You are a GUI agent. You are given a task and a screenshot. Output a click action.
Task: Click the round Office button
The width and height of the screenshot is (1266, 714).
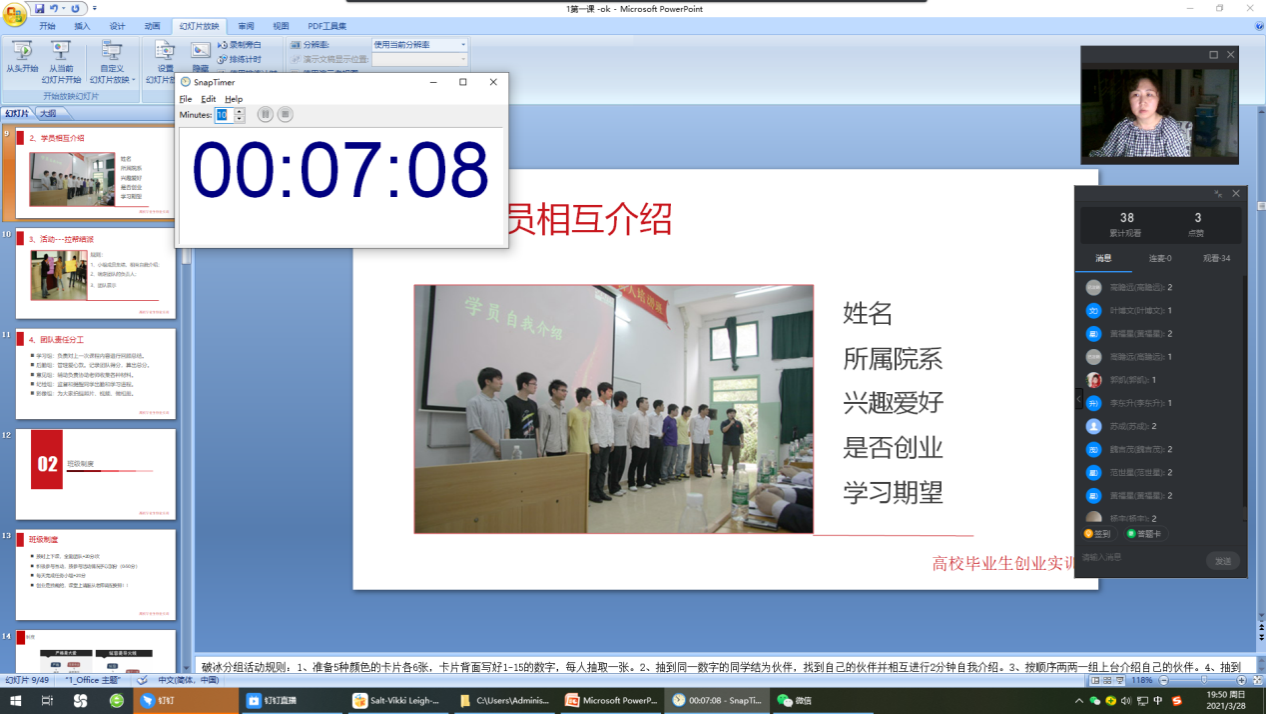(15, 16)
